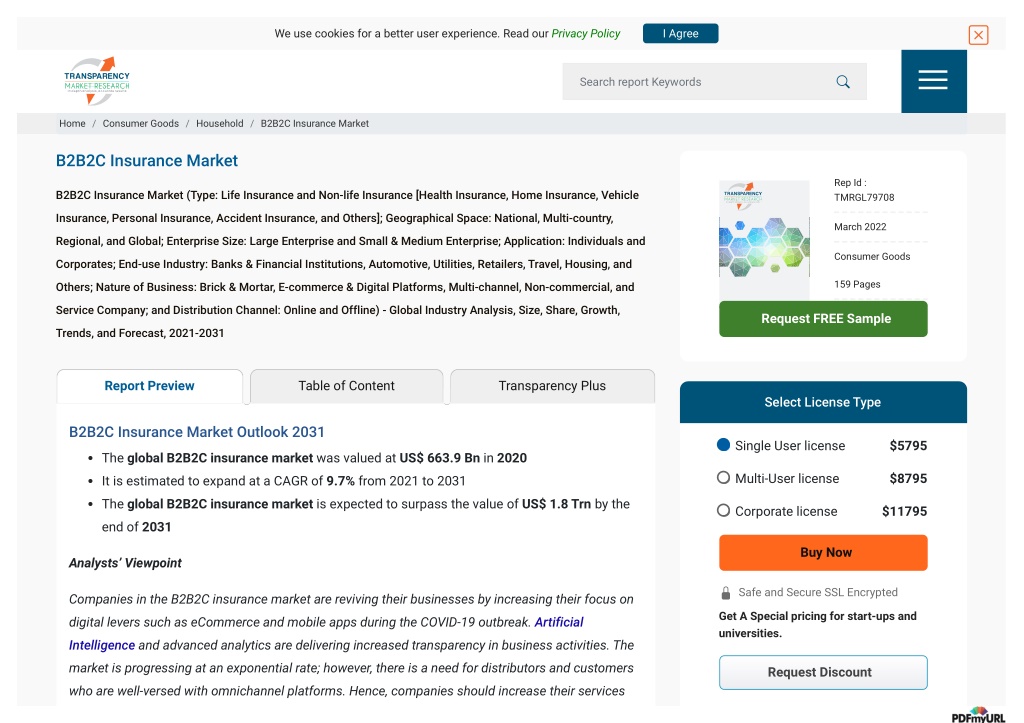Click the SSL padlock icon
This screenshot has width=1024, height=723.
[x=726, y=593]
